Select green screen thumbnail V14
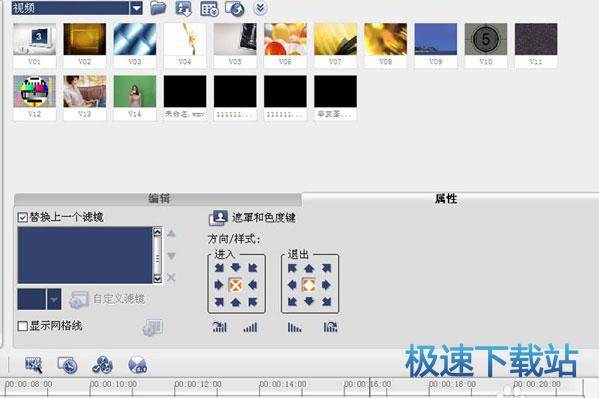This screenshot has width=599, height=398. [135, 97]
